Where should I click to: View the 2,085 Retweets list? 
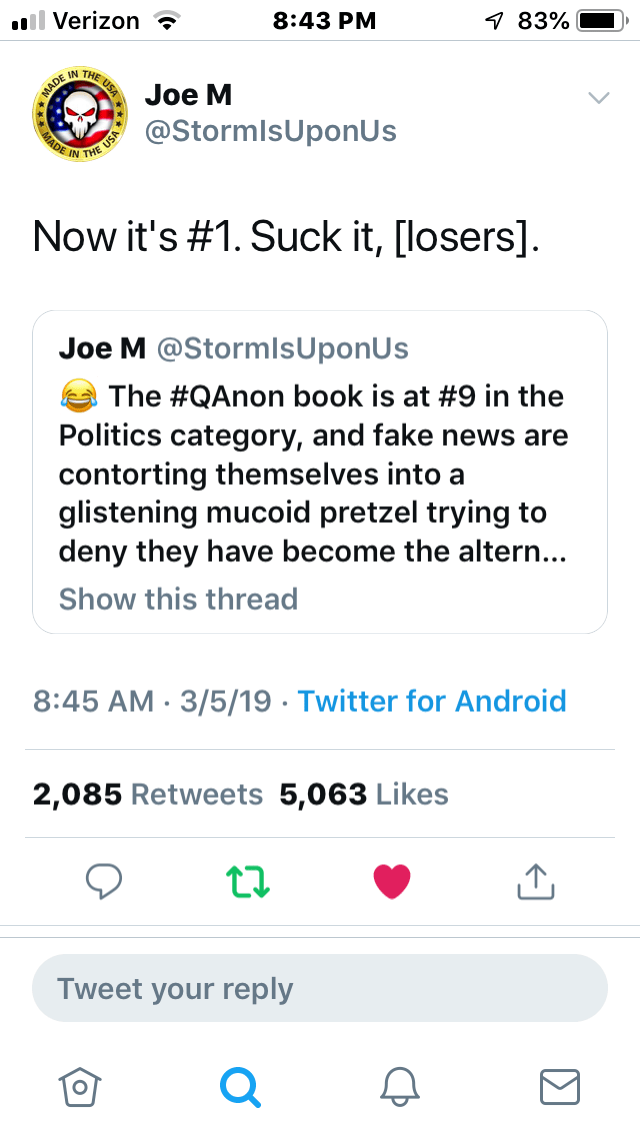(x=148, y=794)
